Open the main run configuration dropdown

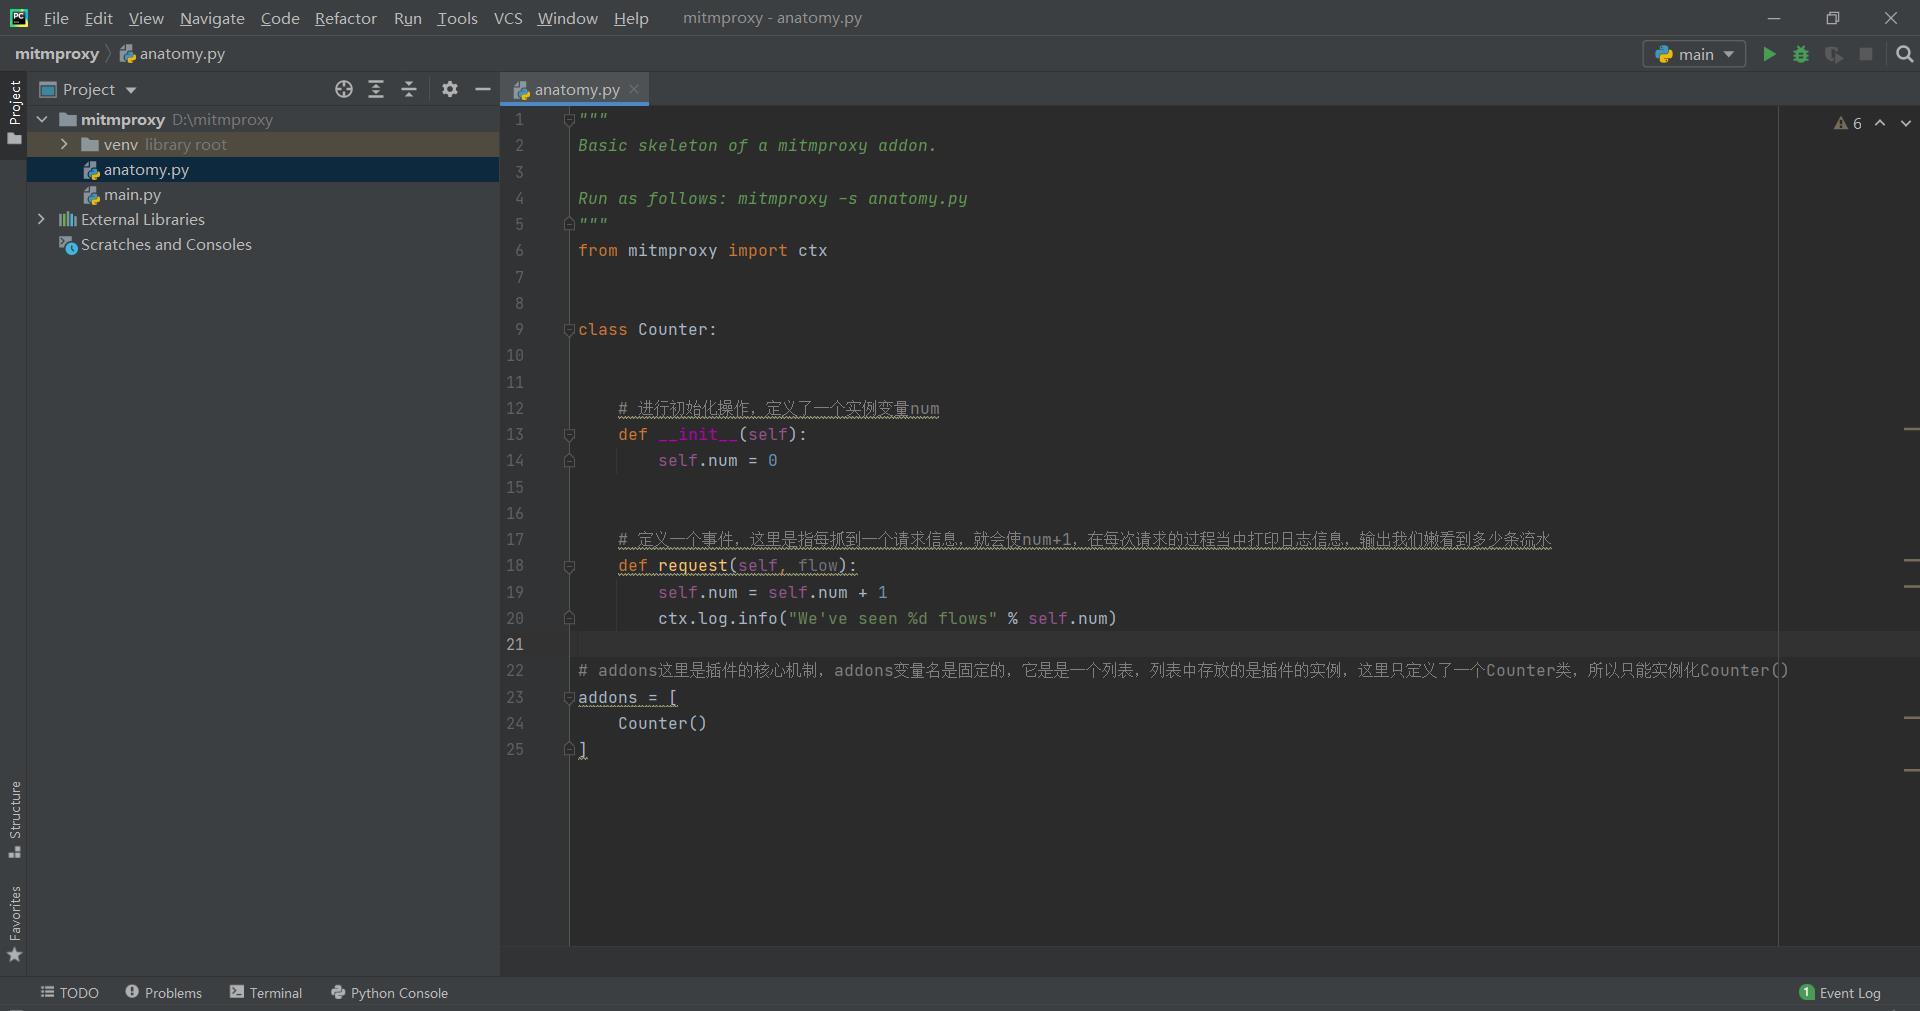(x=1694, y=54)
